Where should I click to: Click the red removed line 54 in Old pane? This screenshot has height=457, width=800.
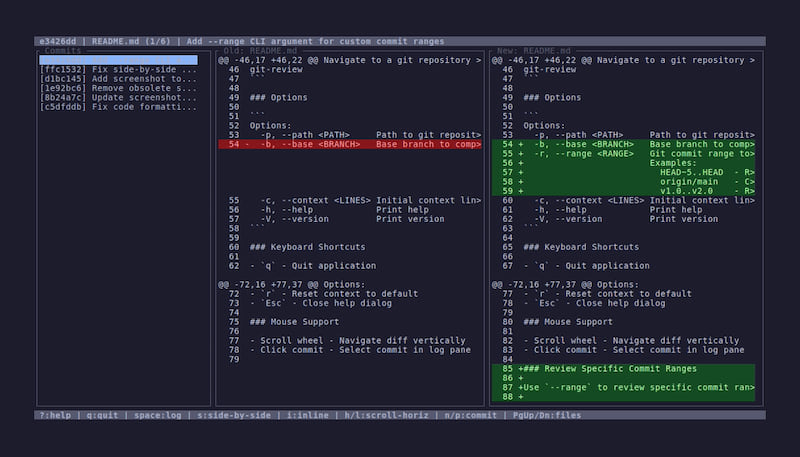coord(350,144)
